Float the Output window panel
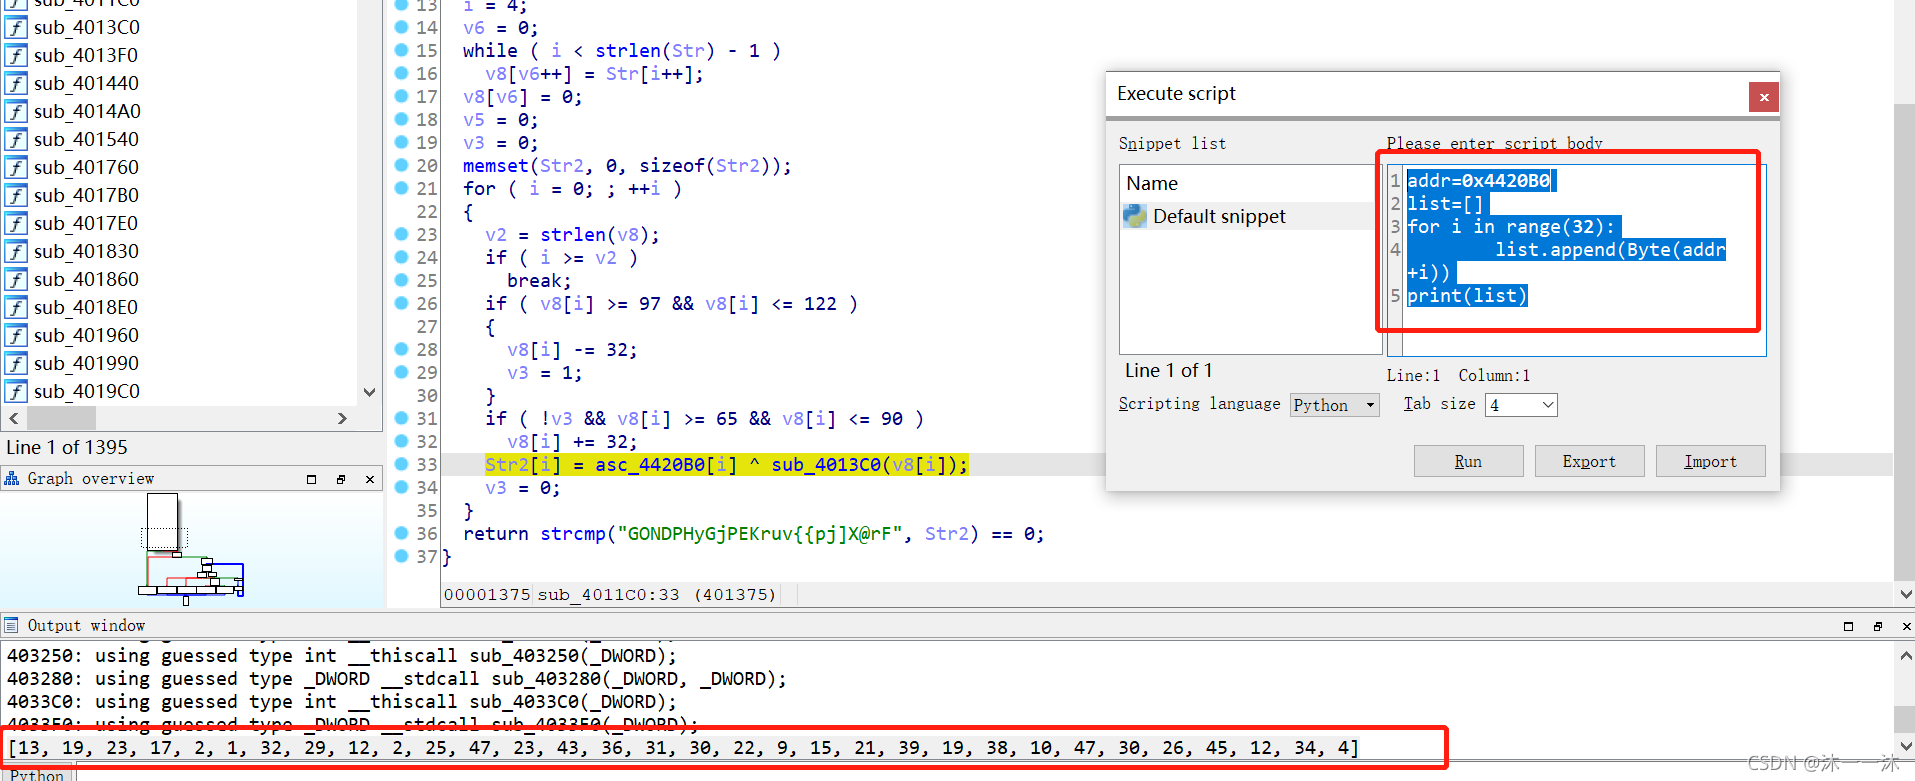 coord(1877,626)
